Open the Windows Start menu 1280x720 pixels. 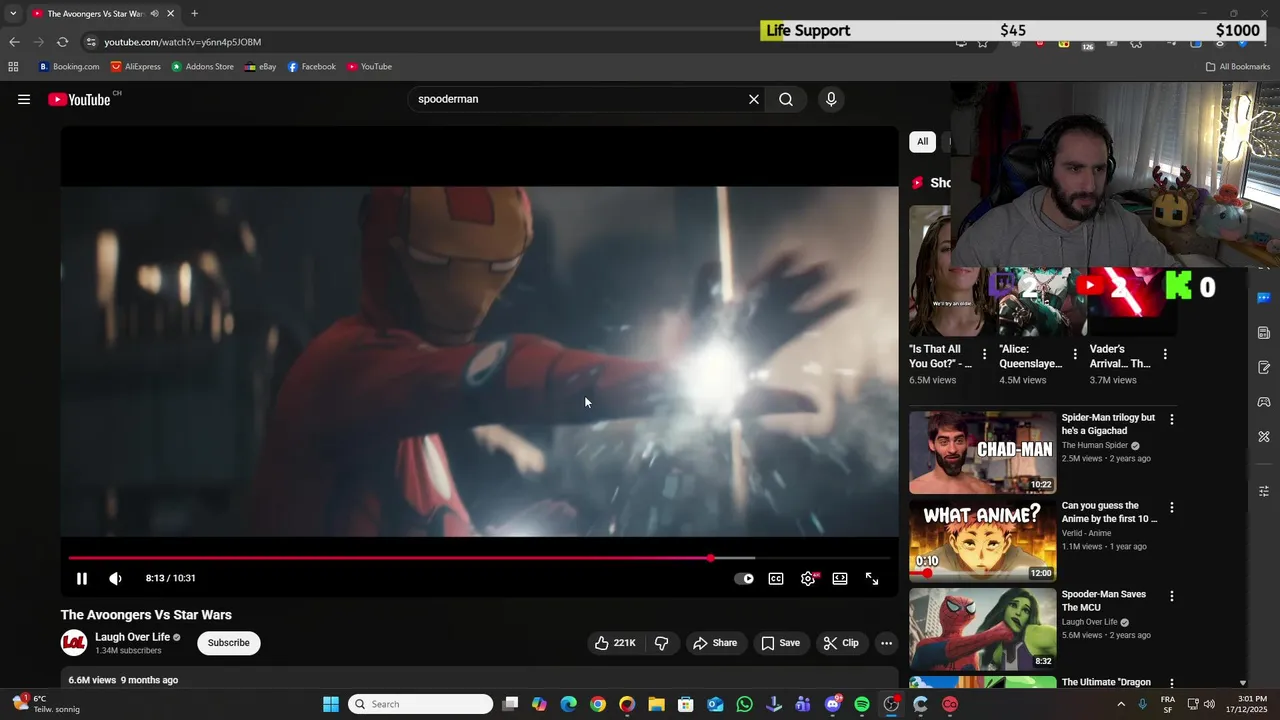pos(331,704)
